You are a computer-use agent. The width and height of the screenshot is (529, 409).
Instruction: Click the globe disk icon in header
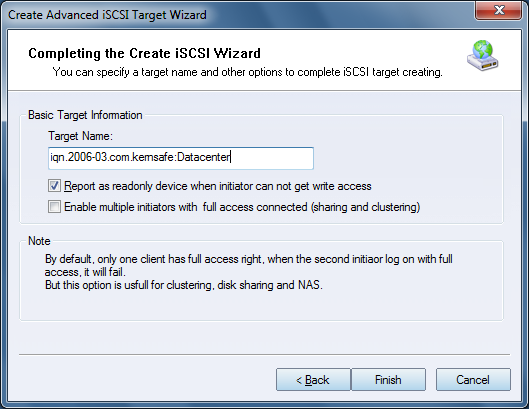pyautogui.click(x=482, y=56)
